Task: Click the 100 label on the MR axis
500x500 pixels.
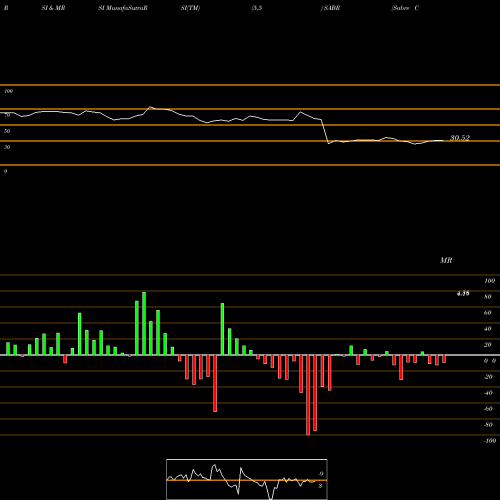Action: click(x=490, y=281)
